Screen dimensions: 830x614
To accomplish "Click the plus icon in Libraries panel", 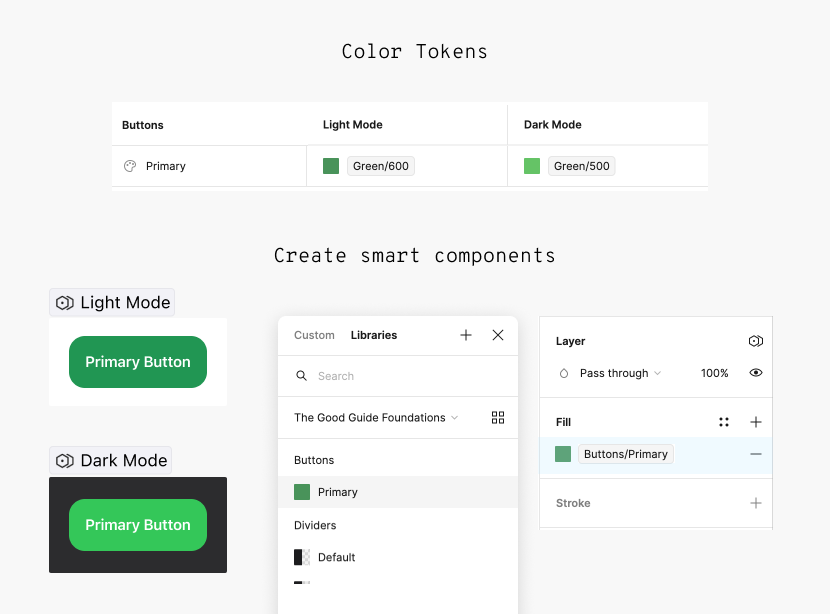I will pos(466,335).
